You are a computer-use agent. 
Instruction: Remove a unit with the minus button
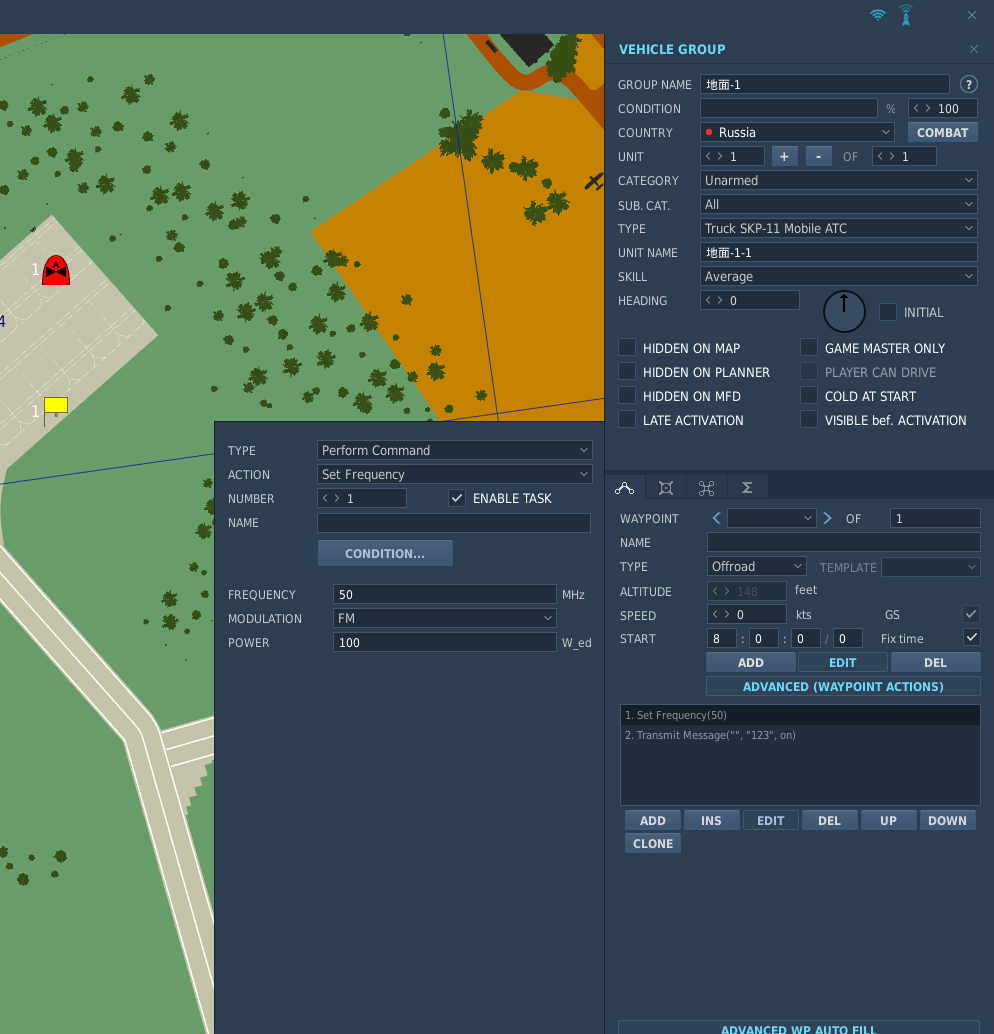click(x=819, y=157)
